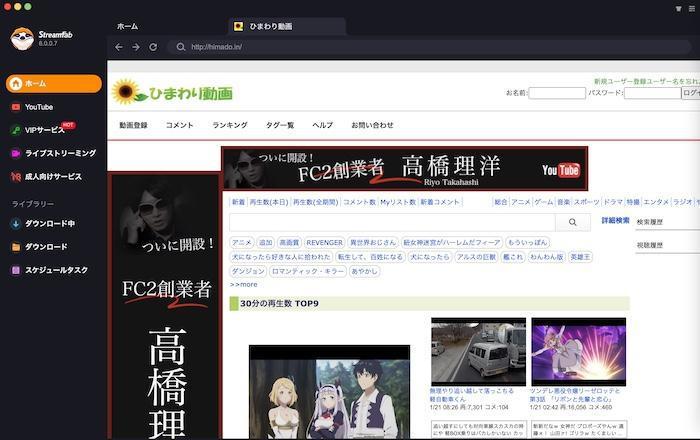Click the ダウンロード folder icon
Screen dimensions: 700x440
[x=16, y=247]
